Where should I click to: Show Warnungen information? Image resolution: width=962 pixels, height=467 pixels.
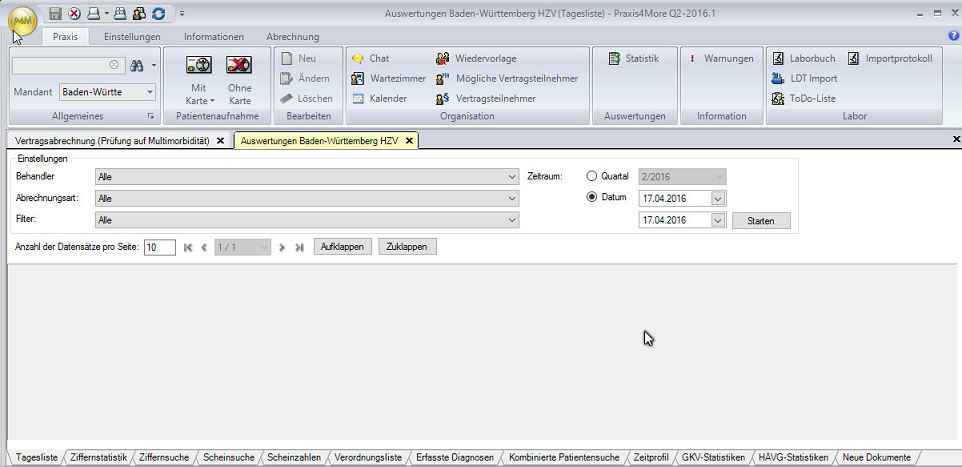(x=721, y=59)
